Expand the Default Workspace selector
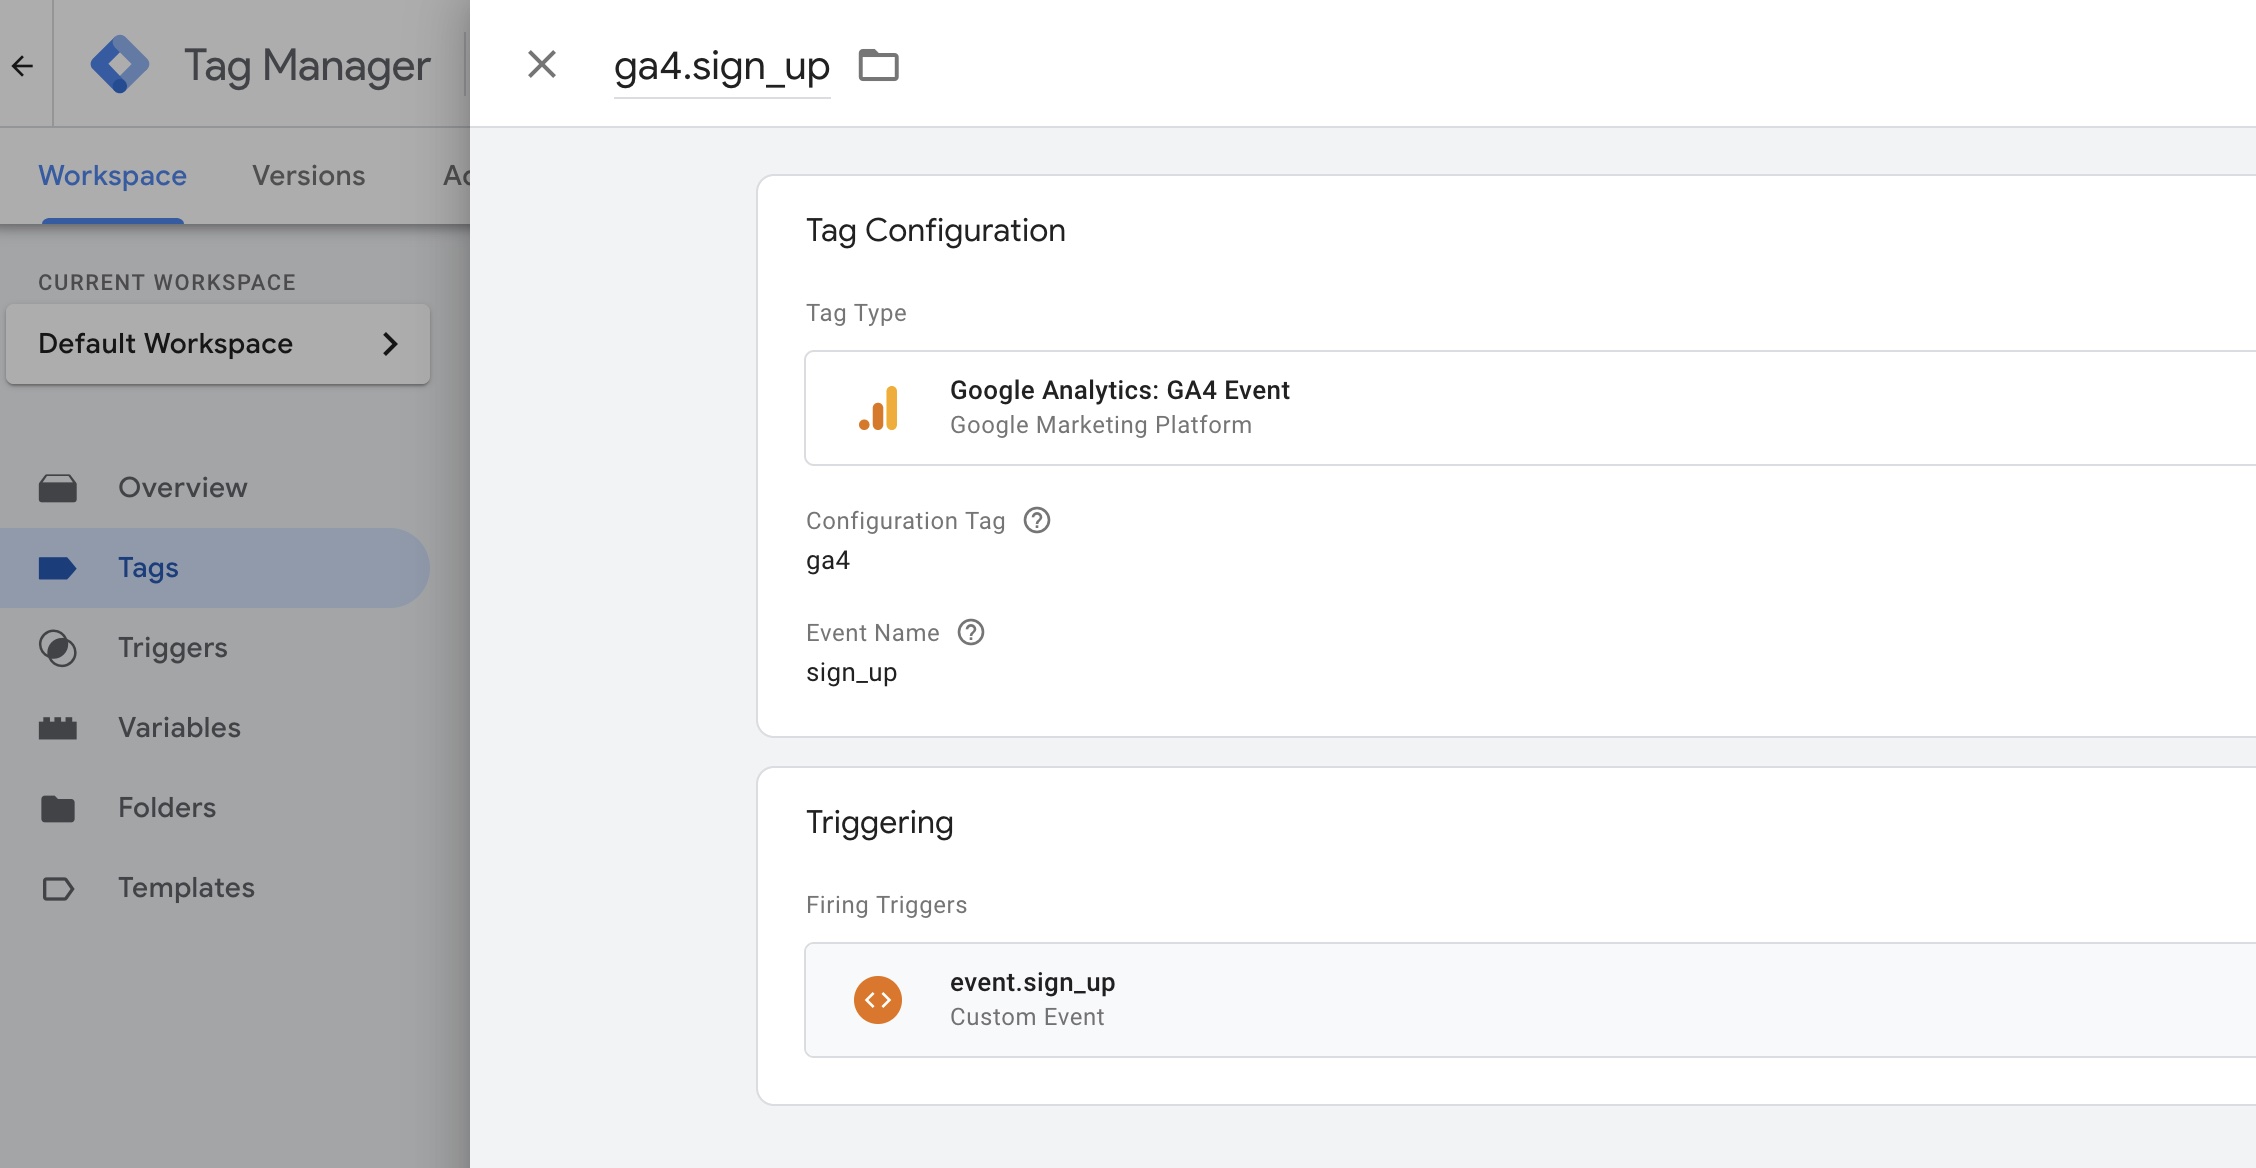Viewport: 2256px width, 1168px height. point(218,344)
